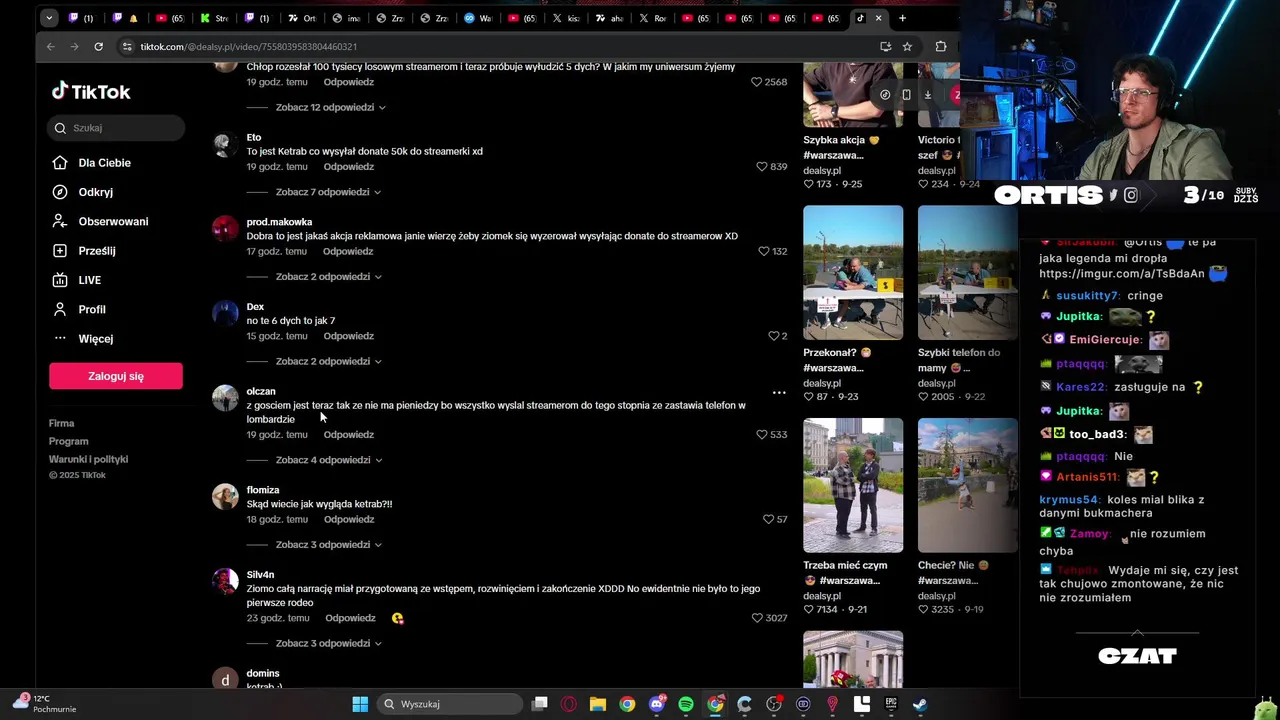Open Discord from the taskbar
Image resolution: width=1280 pixels, height=720 pixels.
click(657, 704)
